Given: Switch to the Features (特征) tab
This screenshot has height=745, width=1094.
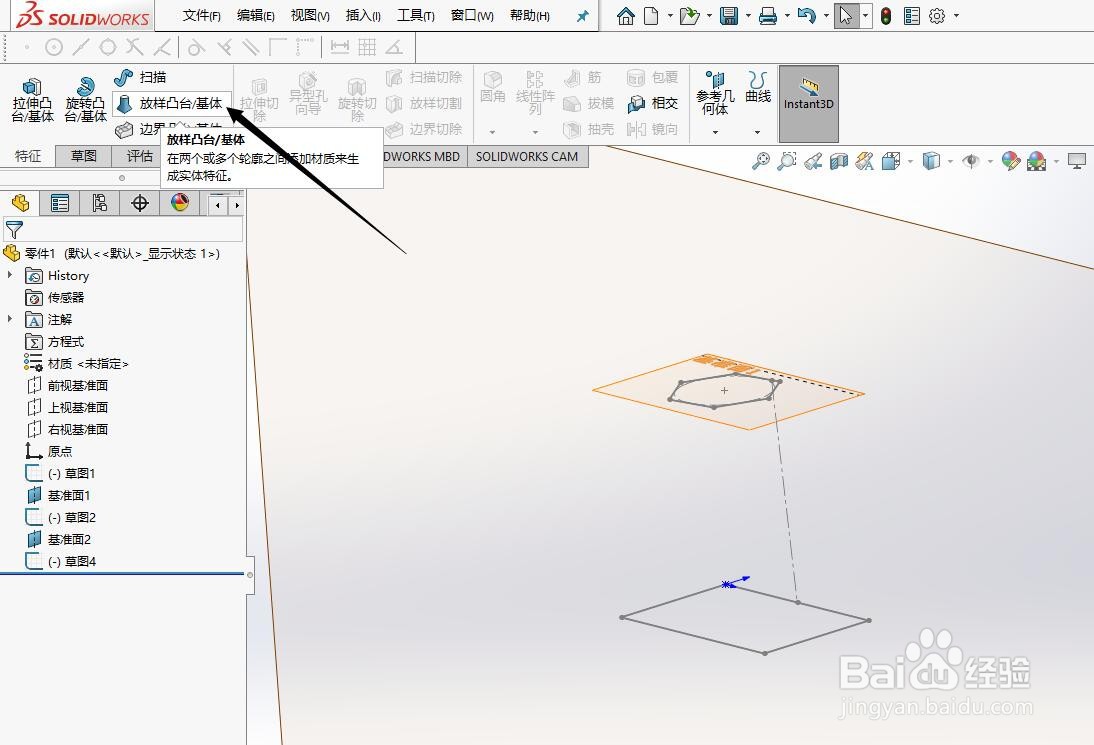Looking at the screenshot, I should (28, 156).
